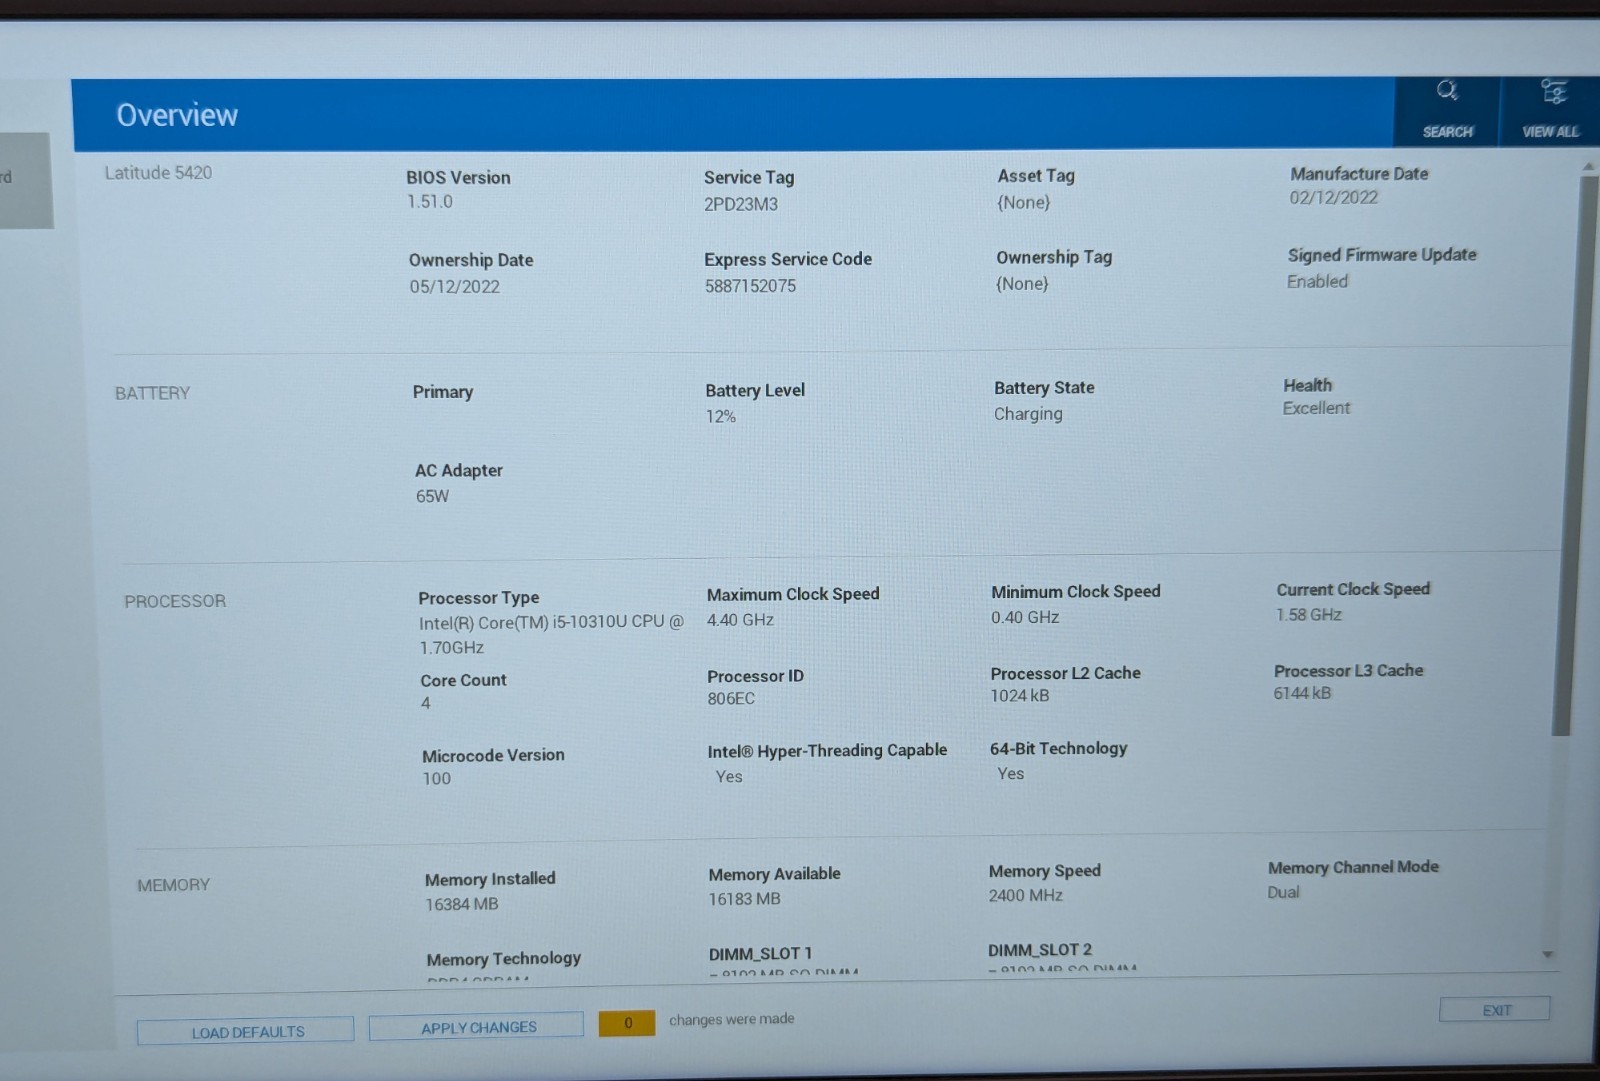Screen dimensions: 1600x1081
Task: Click the Health Excellent value
Action: pyautogui.click(x=1316, y=408)
